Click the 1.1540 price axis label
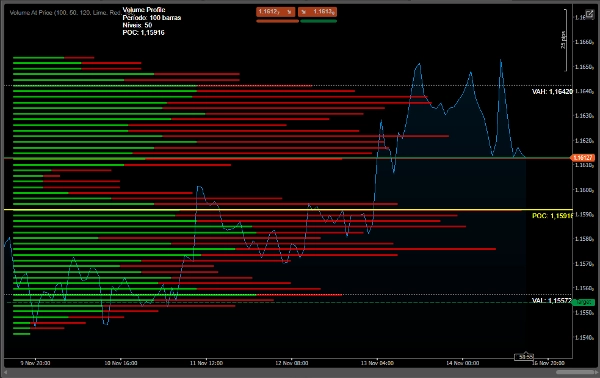 tap(584, 337)
